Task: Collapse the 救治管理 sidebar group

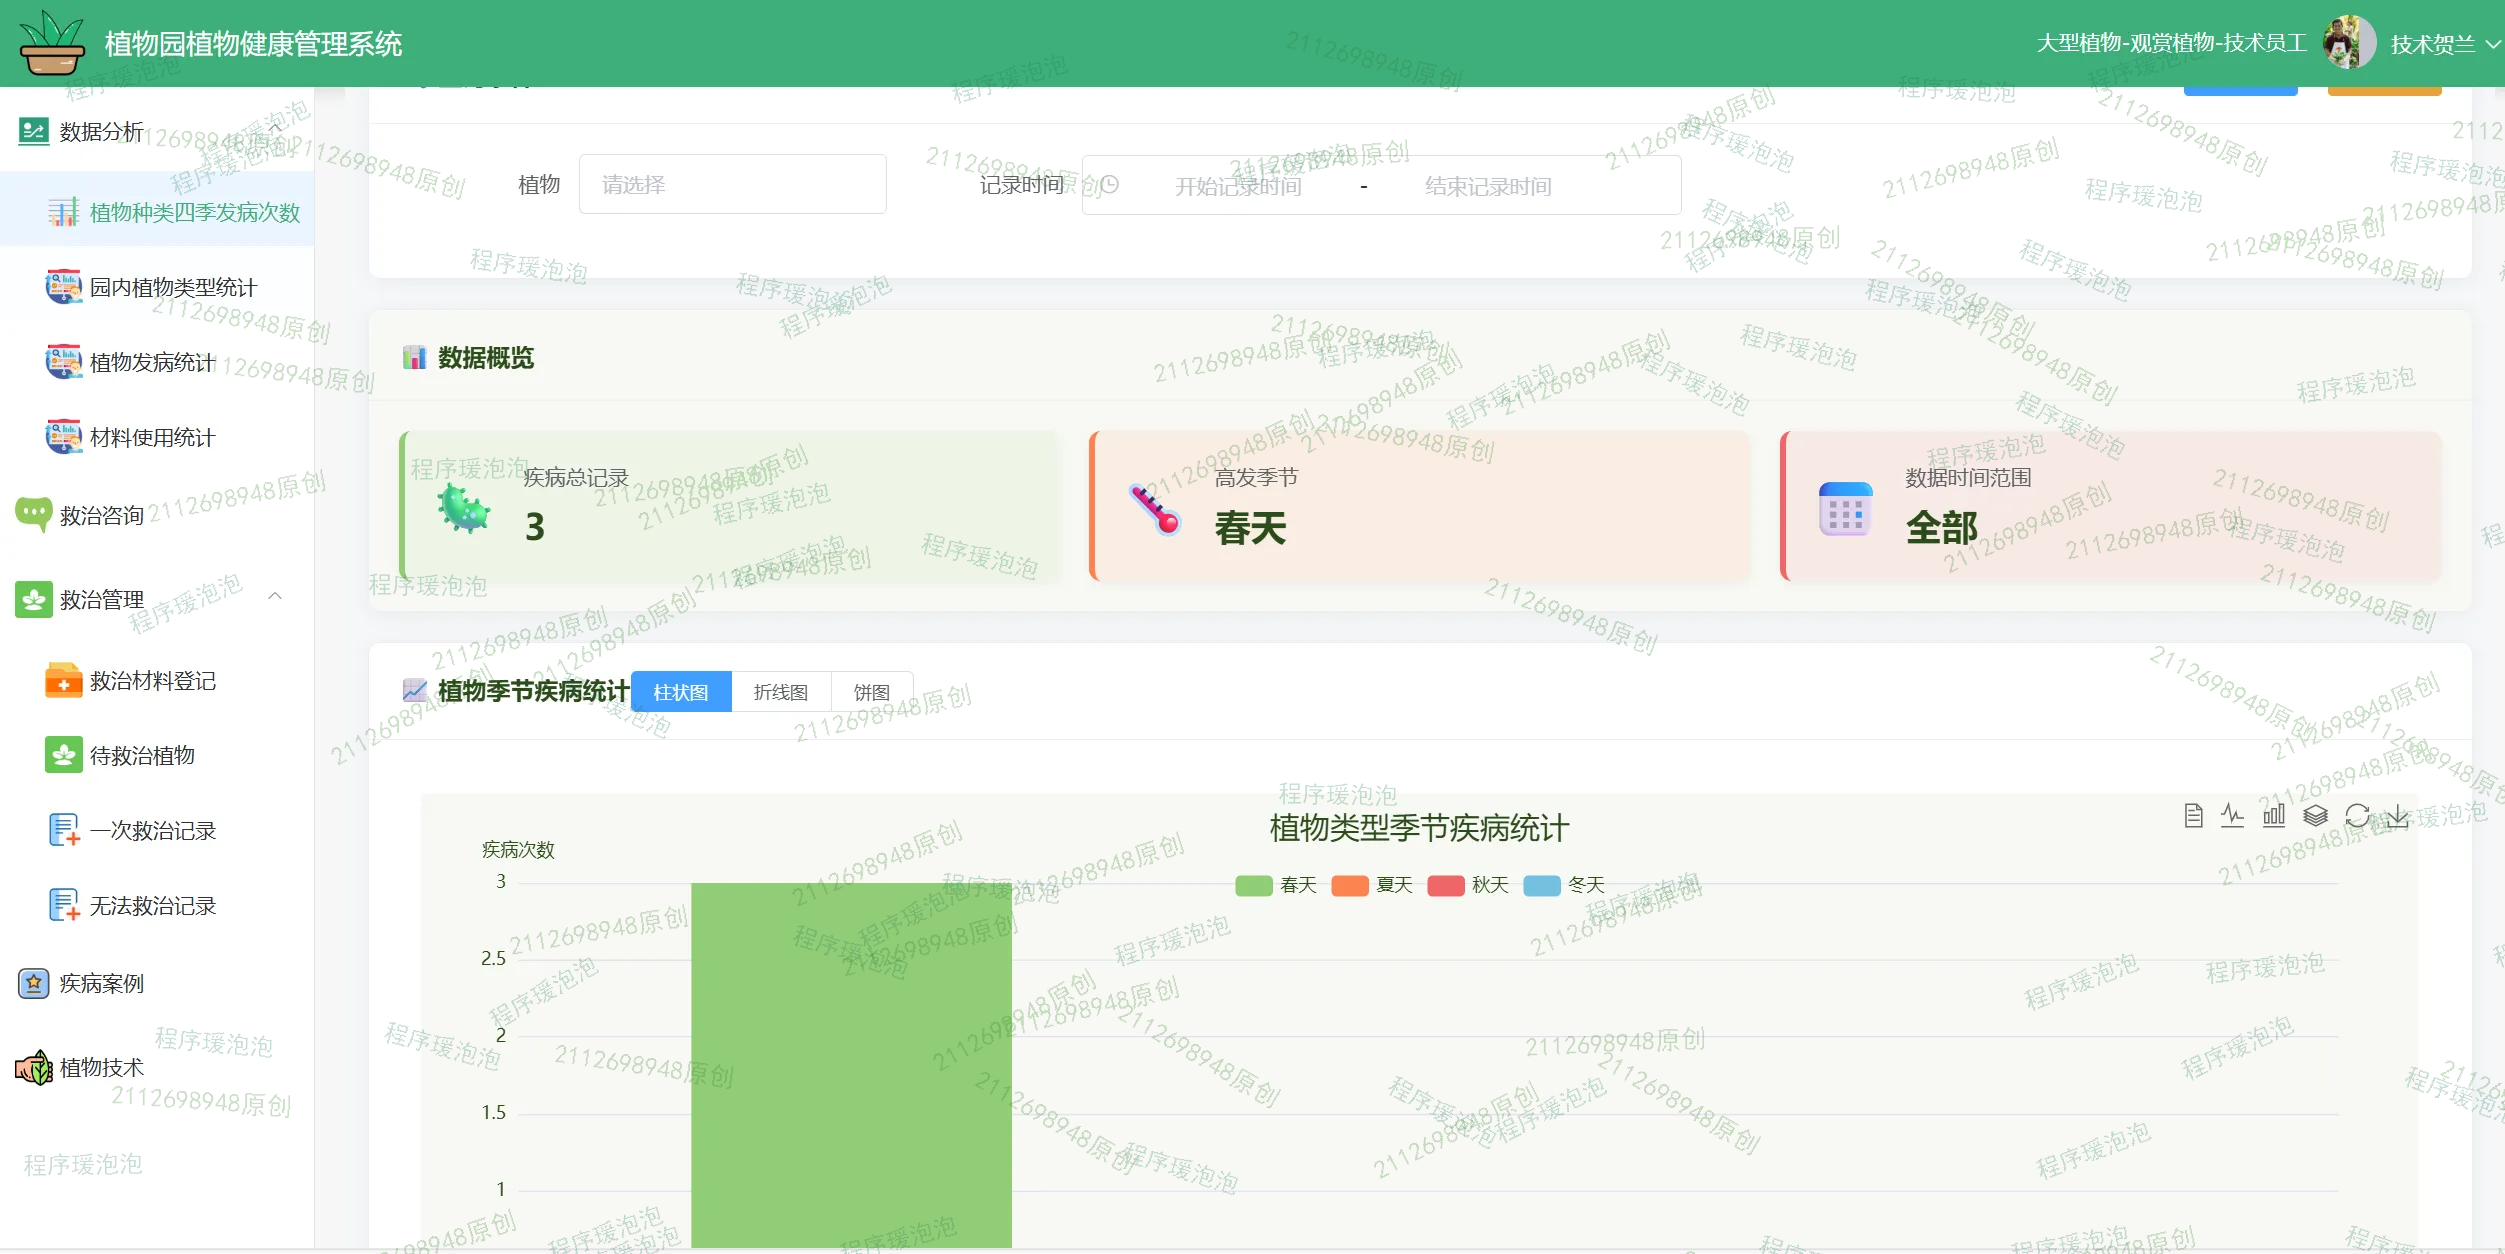Action: 275,597
